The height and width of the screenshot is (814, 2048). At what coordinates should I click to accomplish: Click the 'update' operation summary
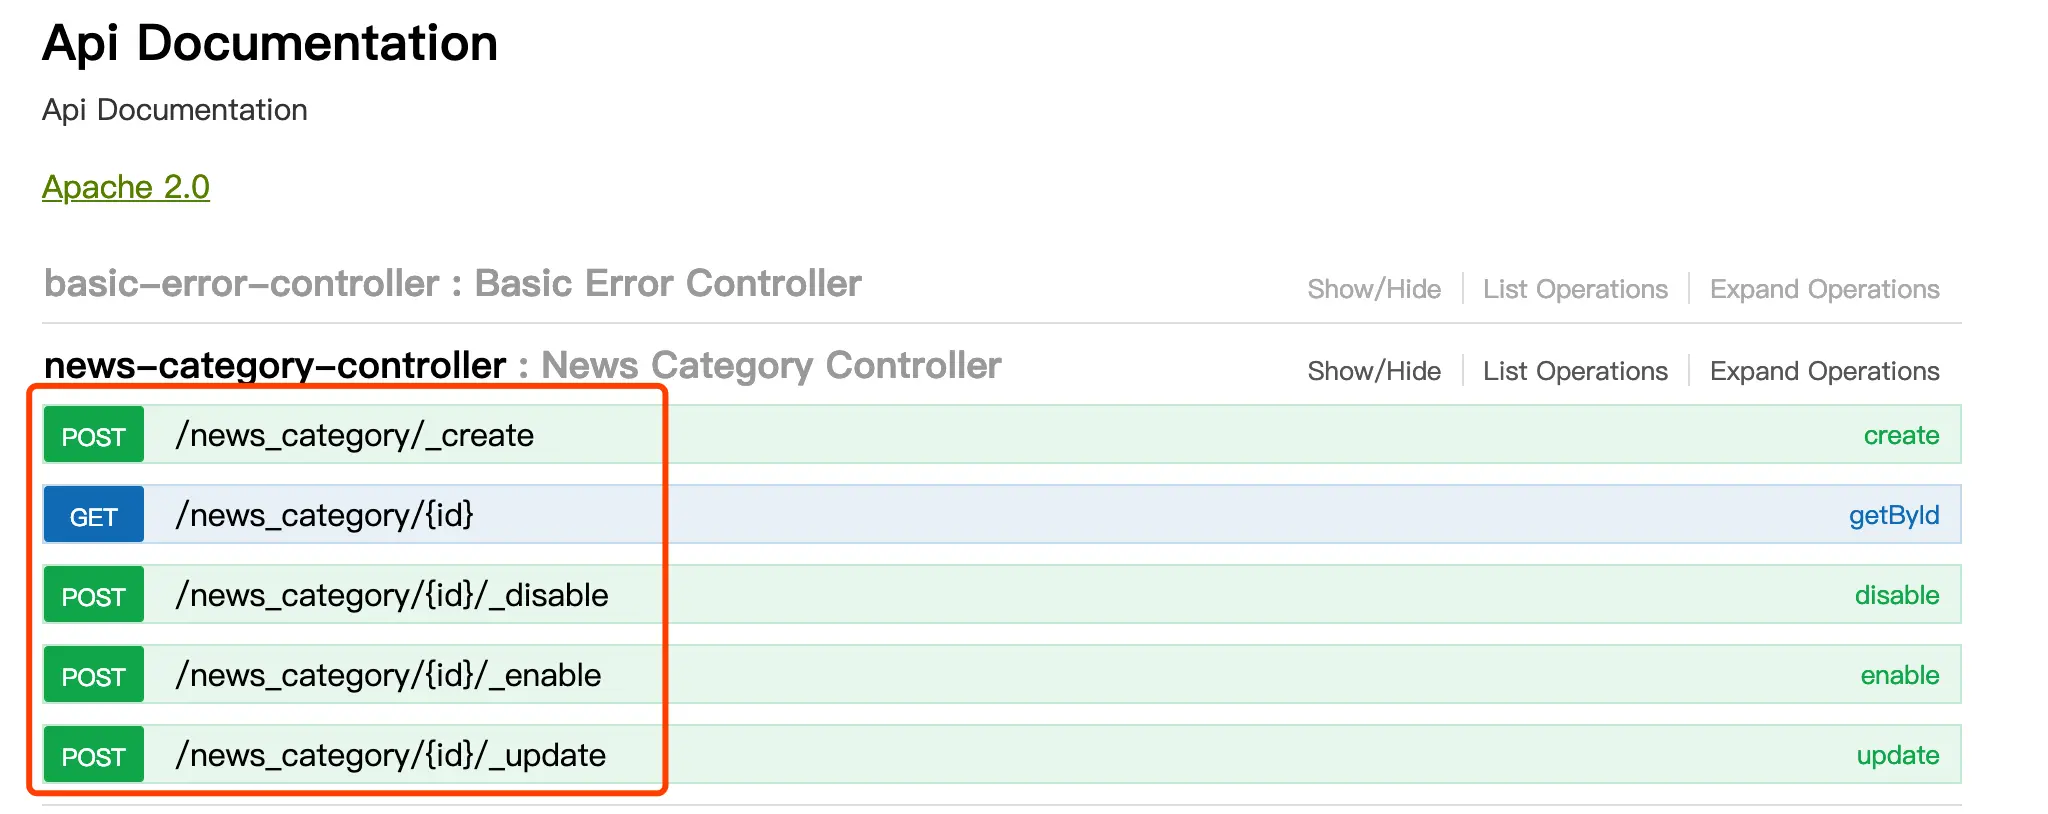(x=1897, y=755)
